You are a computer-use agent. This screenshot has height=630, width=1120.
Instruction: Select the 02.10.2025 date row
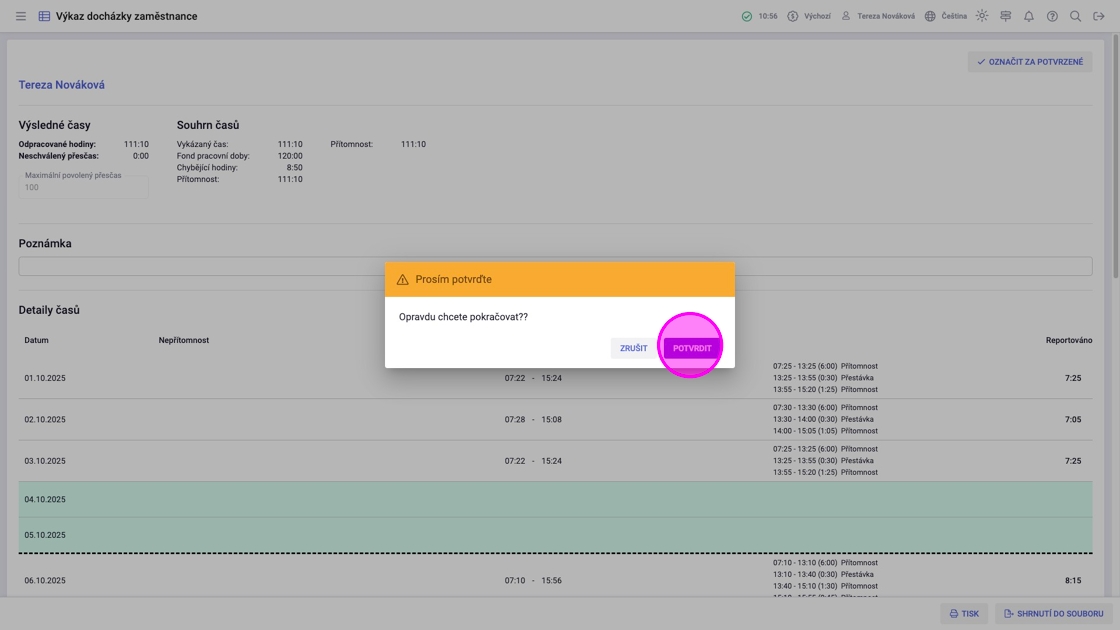coord(555,419)
